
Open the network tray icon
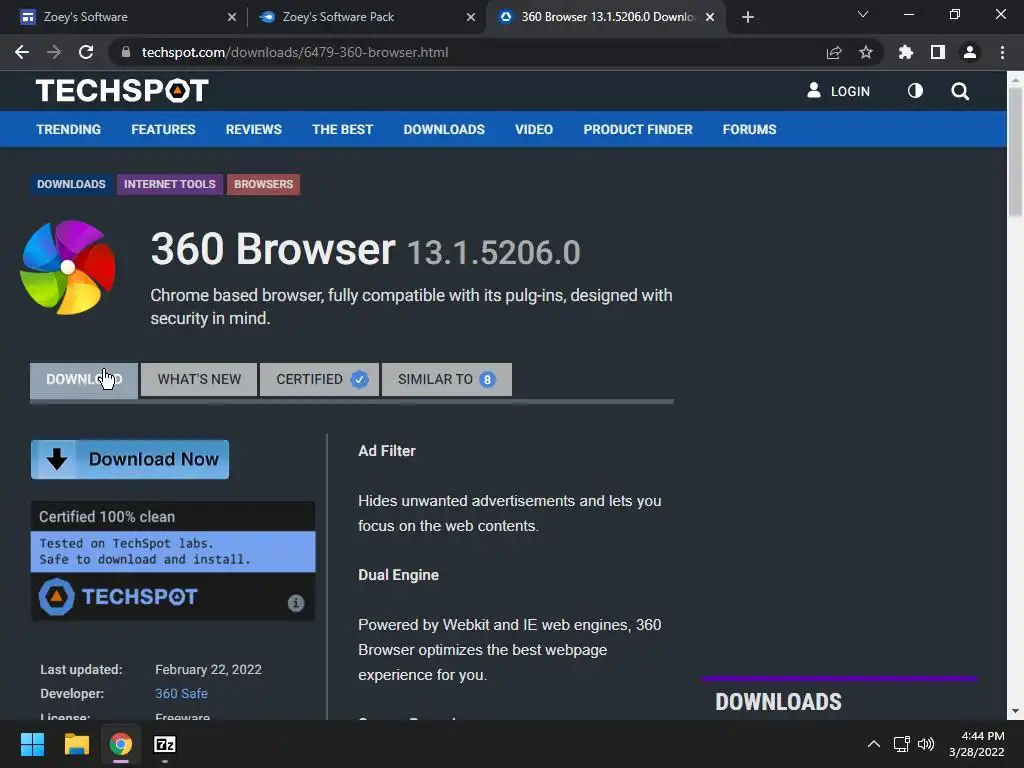click(x=901, y=744)
